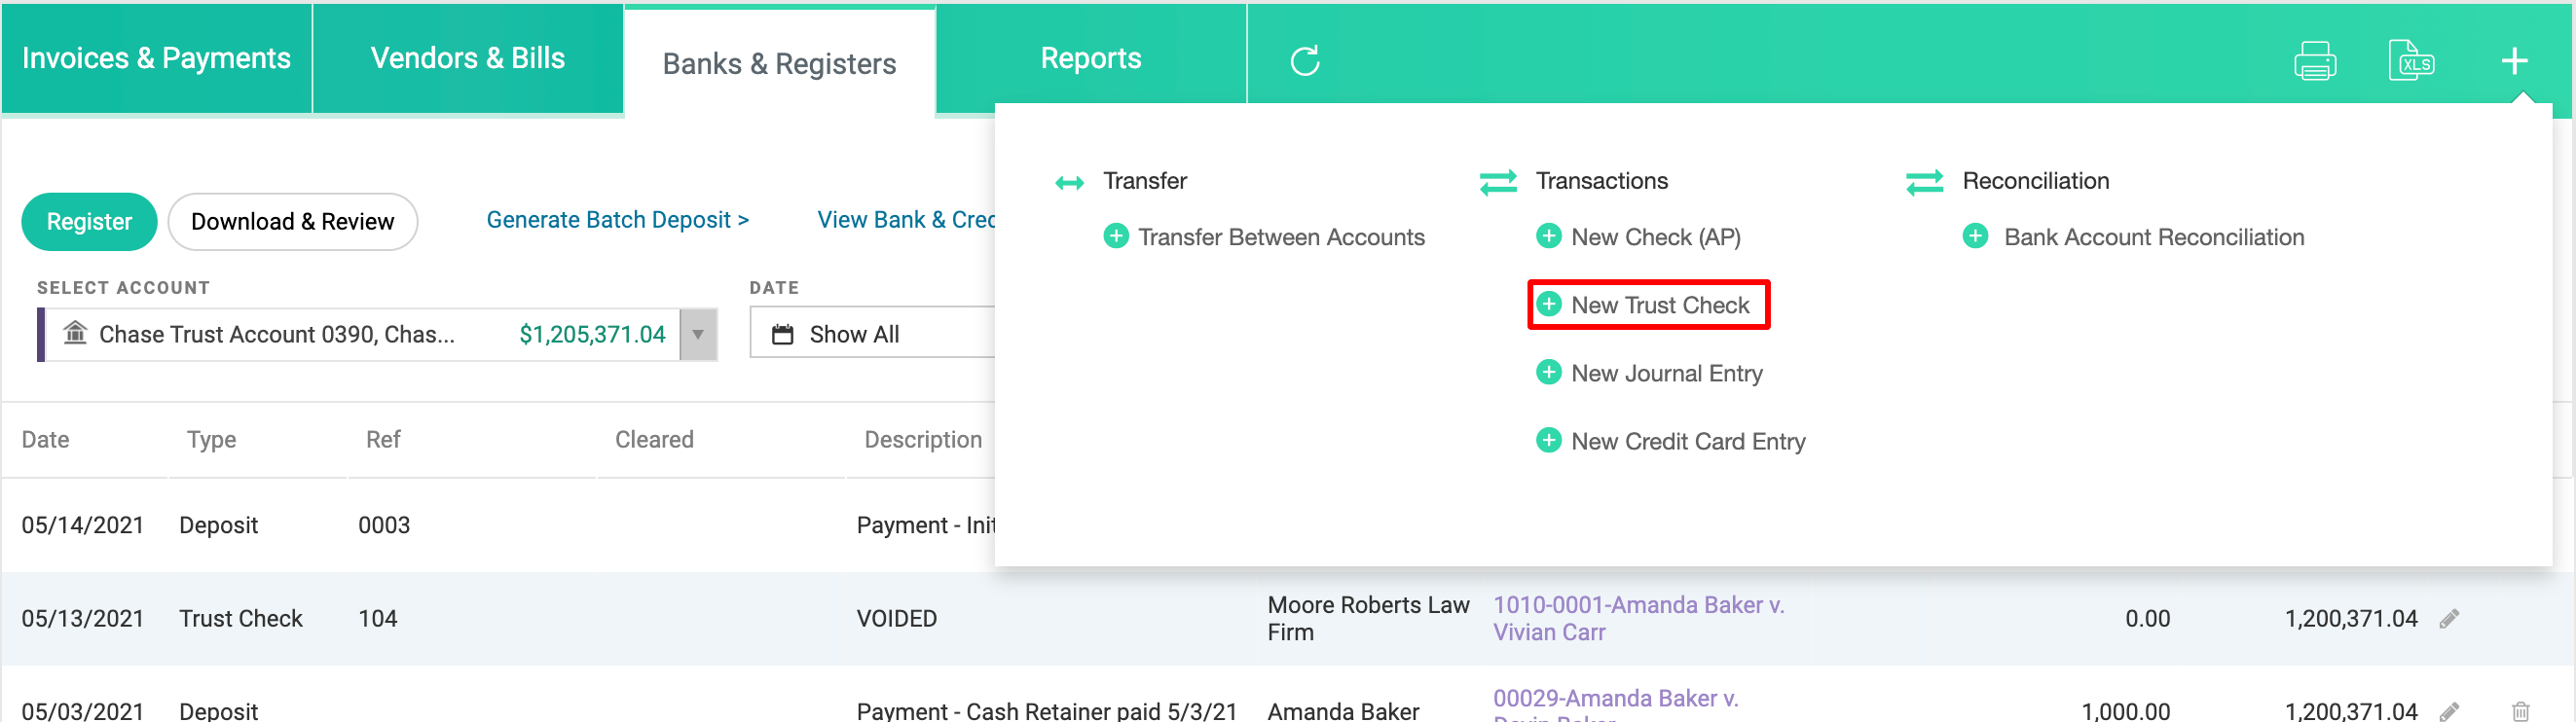Click Moore Roberts Law Firm payee
2576x722 pixels.
pyautogui.click(x=1368, y=619)
